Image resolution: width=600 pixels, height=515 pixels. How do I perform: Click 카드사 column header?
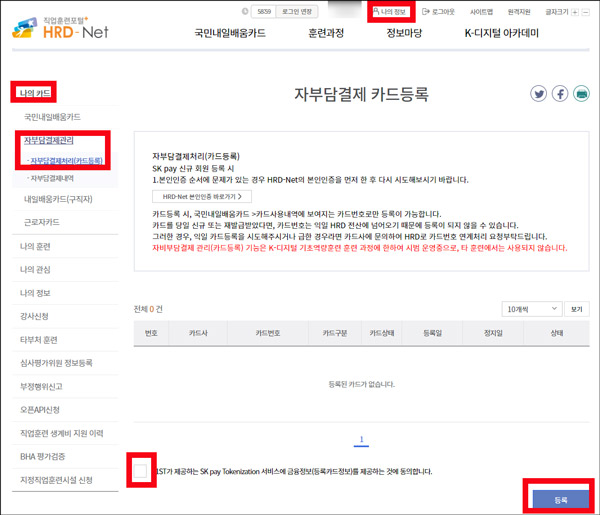[198, 333]
